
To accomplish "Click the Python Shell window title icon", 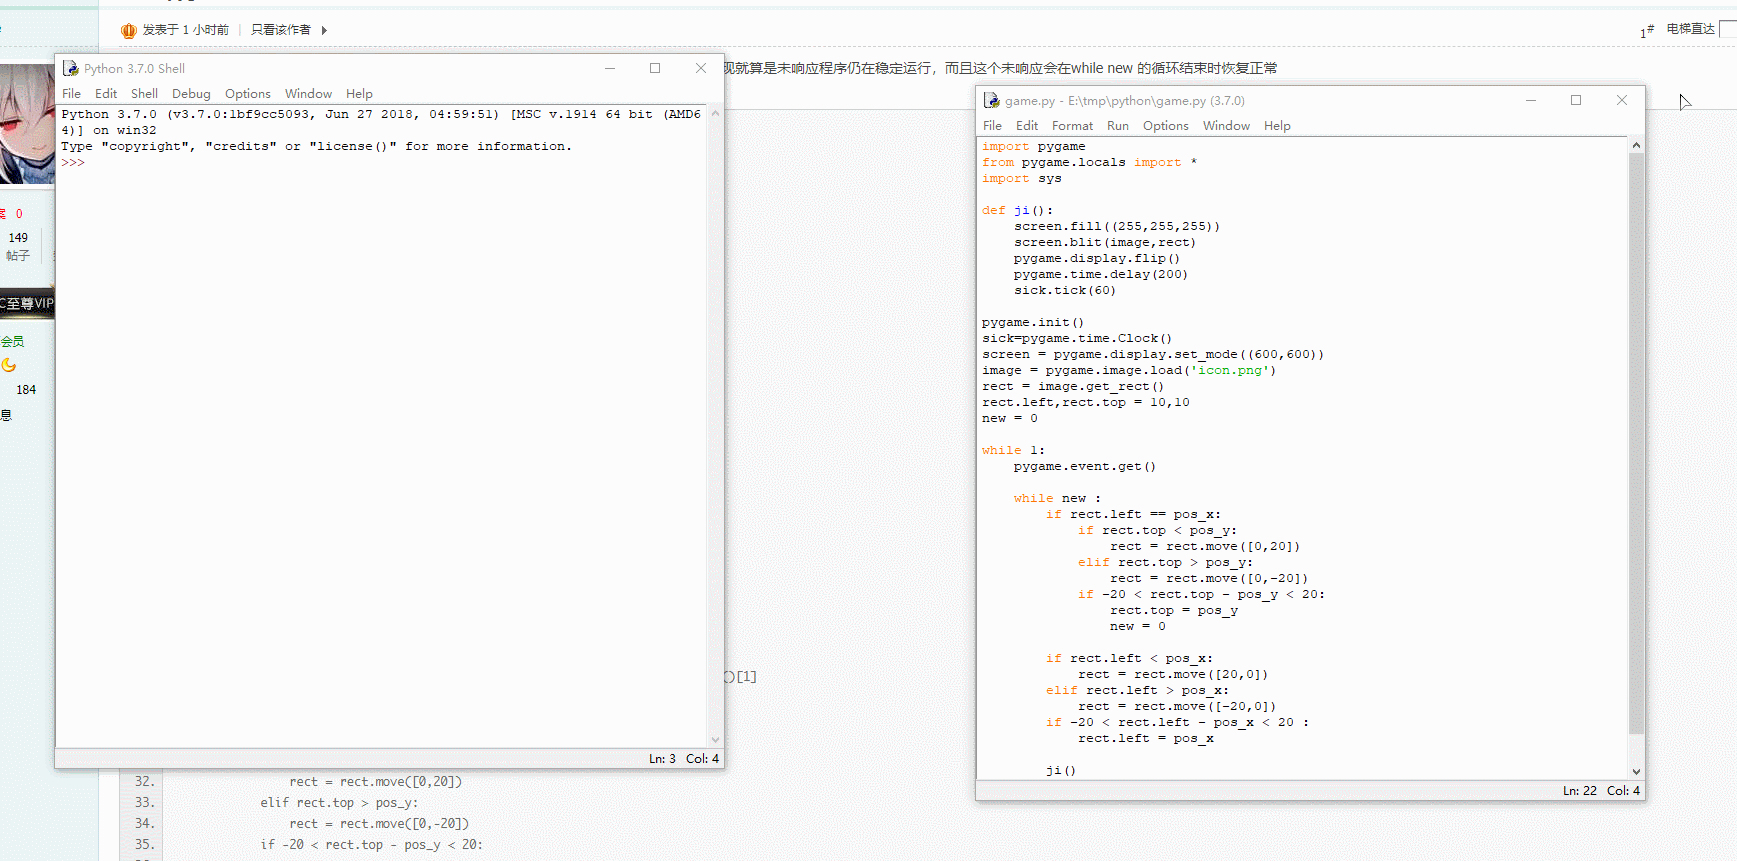I will pos(71,68).
